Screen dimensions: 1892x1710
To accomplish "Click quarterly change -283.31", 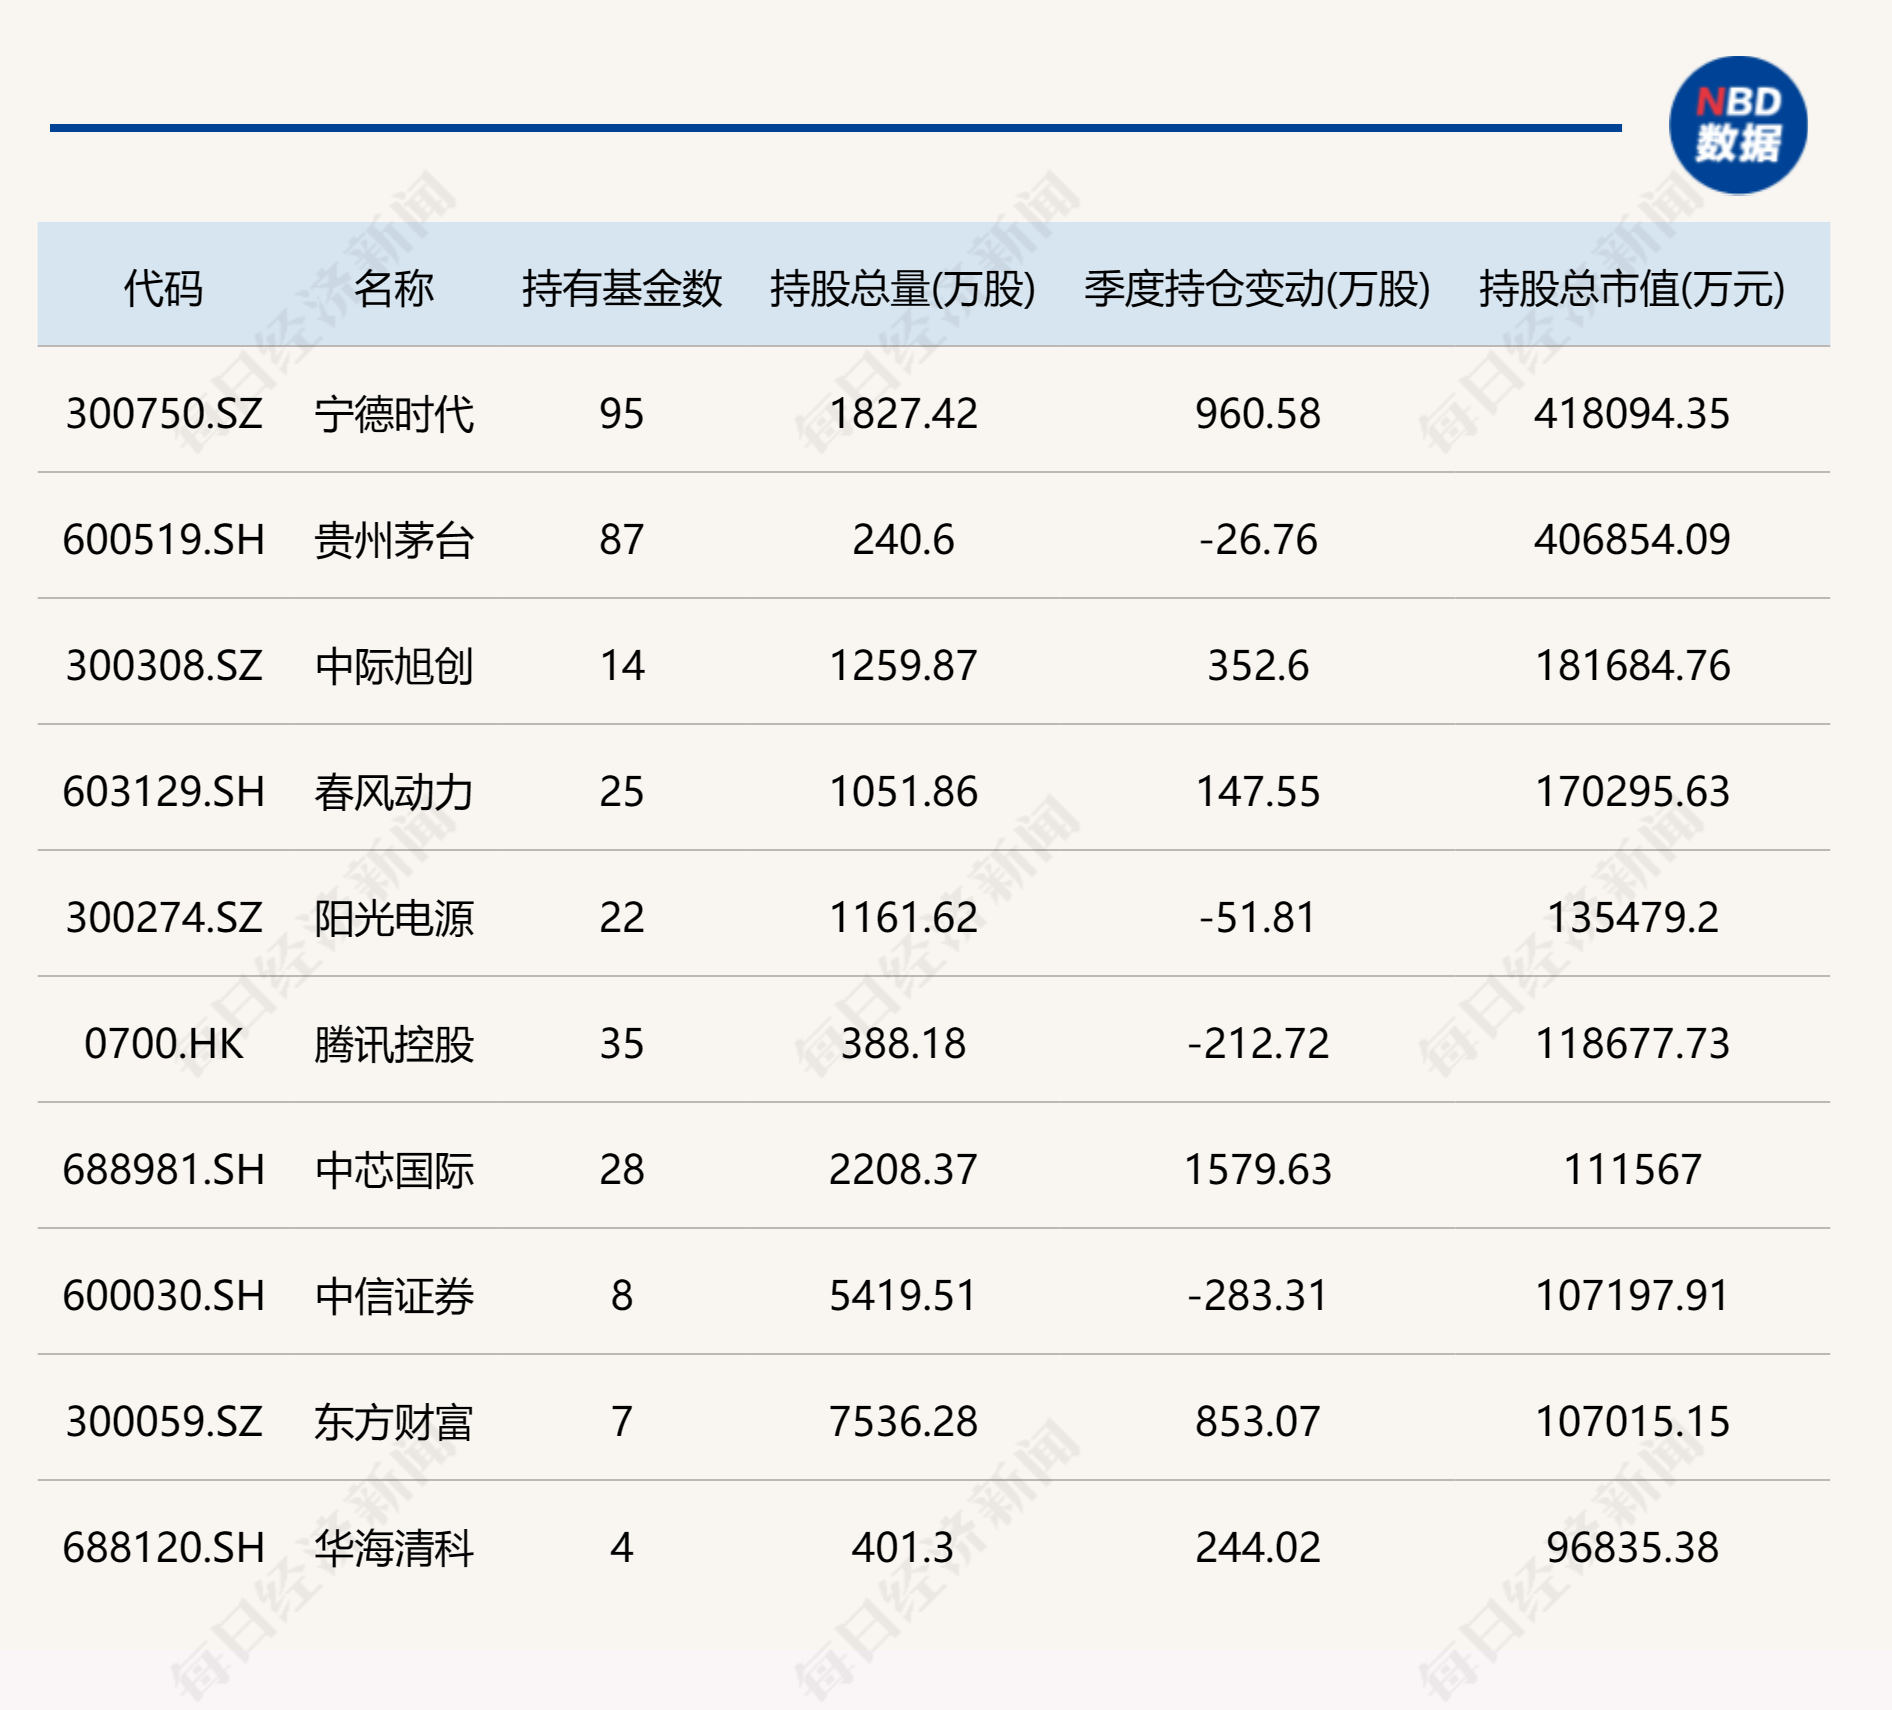I will pos(1258,1296).
